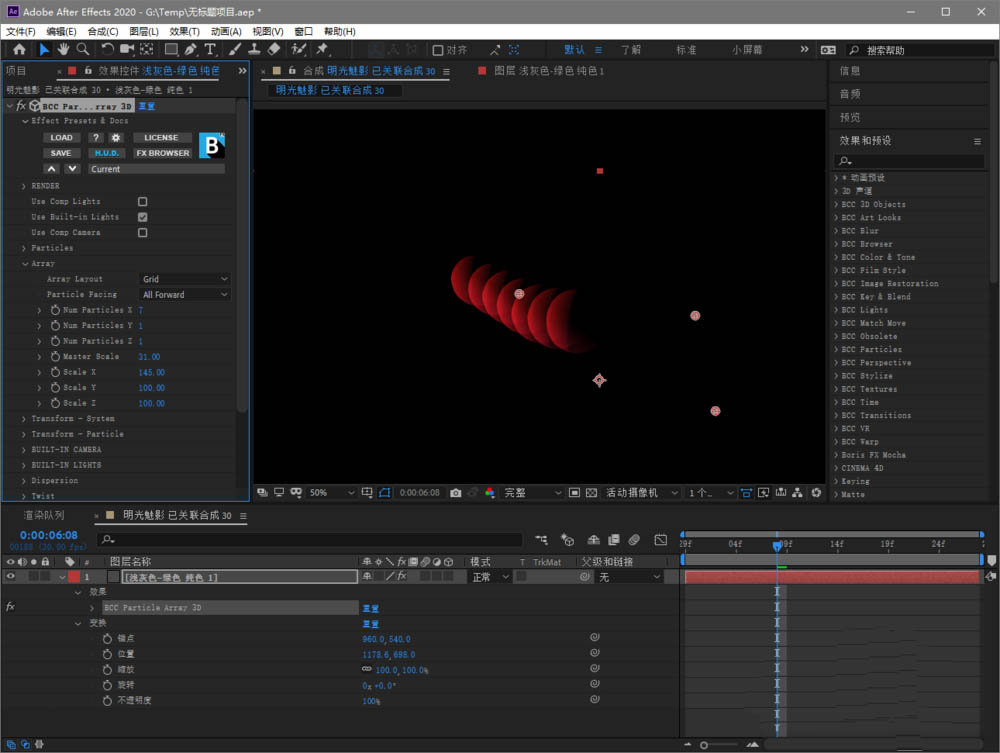Select the Horizontal Type tool
The image size is (1000, 753).
[x=210, y=49]
